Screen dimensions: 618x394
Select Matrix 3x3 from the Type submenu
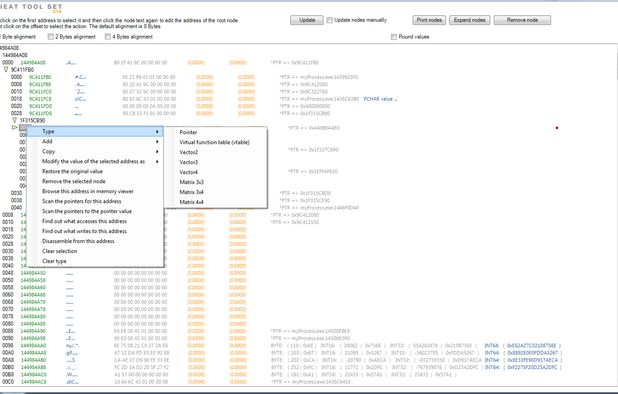[216, 182]
